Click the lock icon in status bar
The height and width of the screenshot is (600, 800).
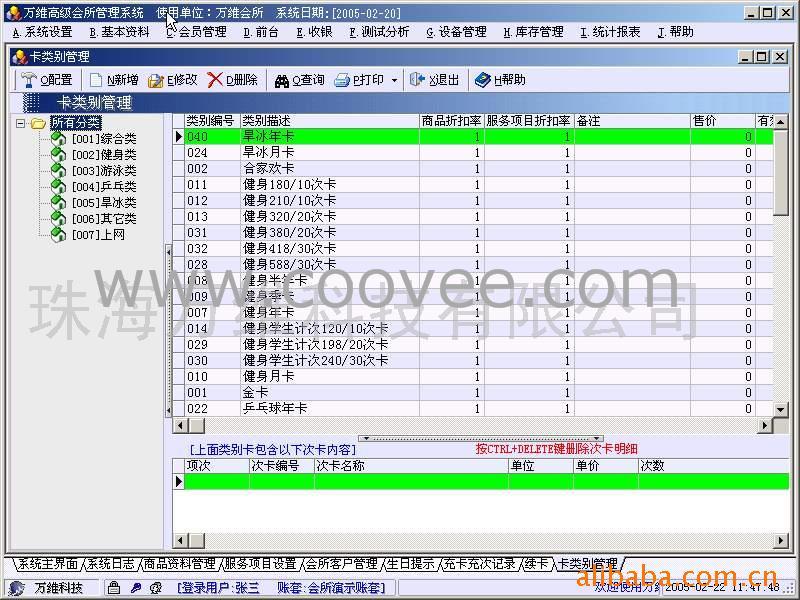pyautogui.click(x=114, y=588)
